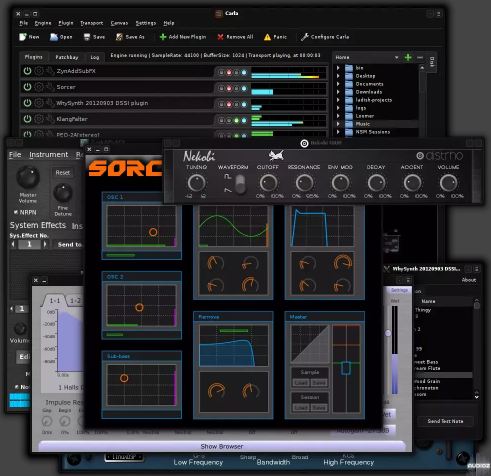Click the New toolbar icon in Carla
This screenshot has height=476, width=491.
[x=23, y=37]
